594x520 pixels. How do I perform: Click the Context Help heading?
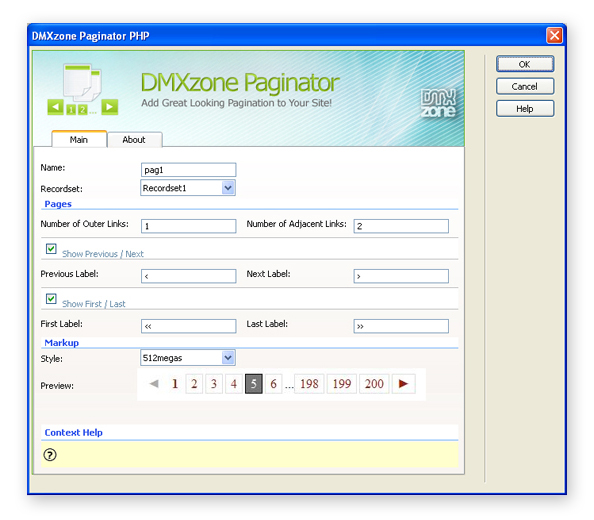73,433
